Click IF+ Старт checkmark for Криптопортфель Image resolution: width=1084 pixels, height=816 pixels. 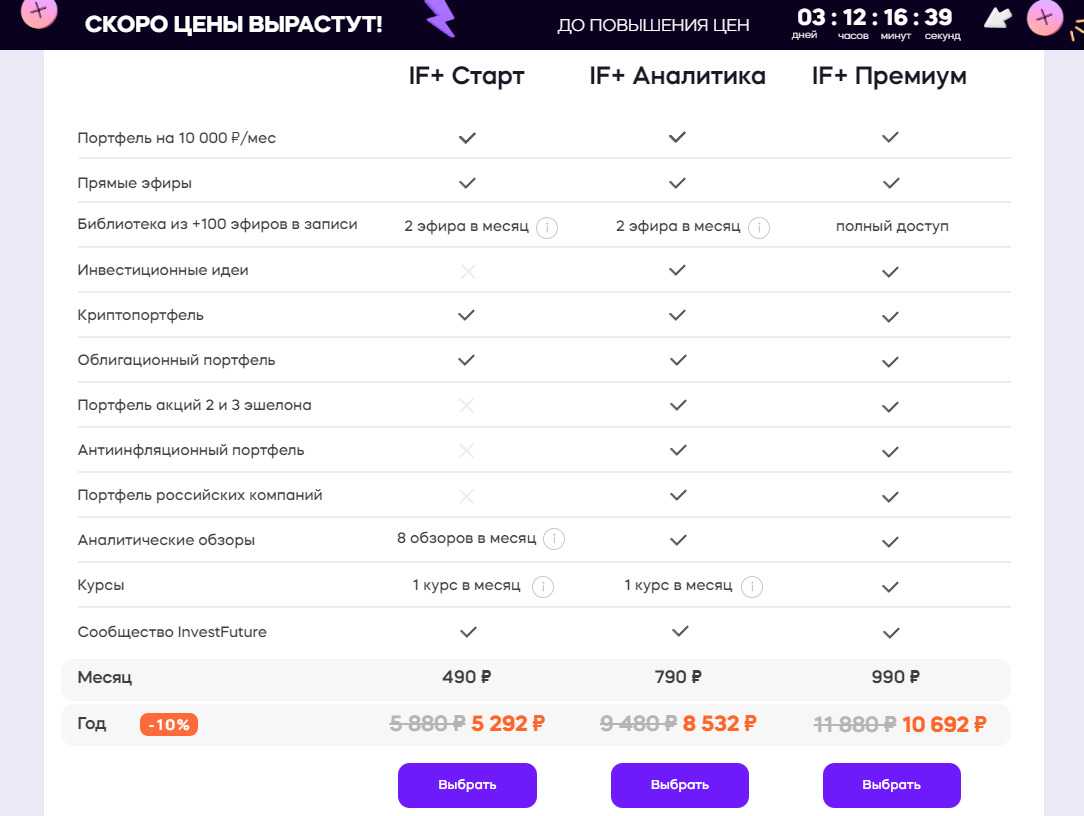coord(466,315)
